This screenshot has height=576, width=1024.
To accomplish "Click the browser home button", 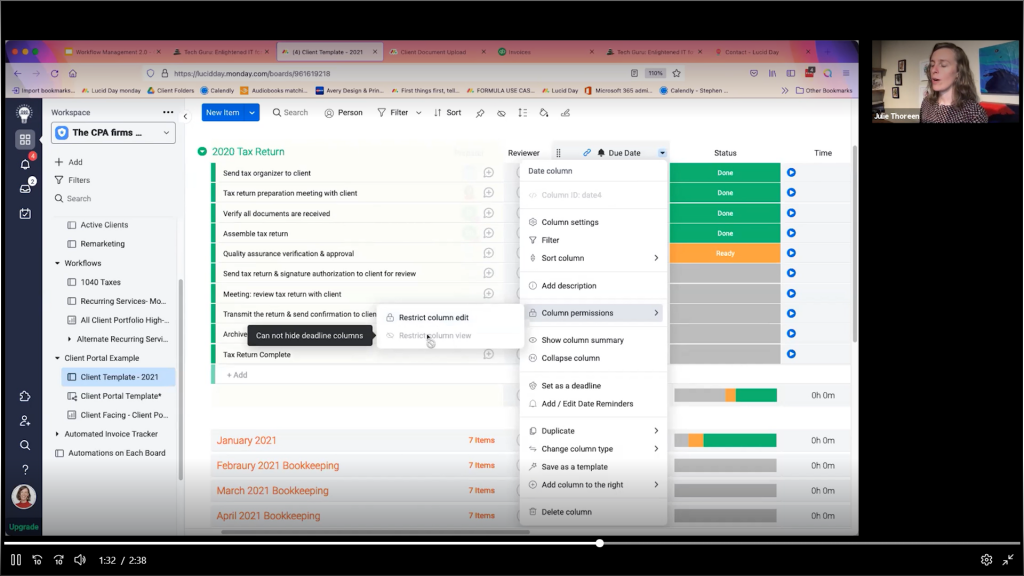I will pos(73,73).
